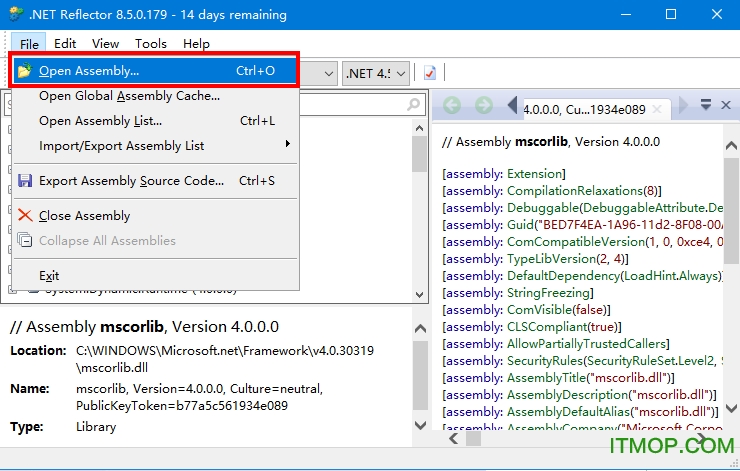Open the View menu
740x471 pixels.
(x=105, y=44)
